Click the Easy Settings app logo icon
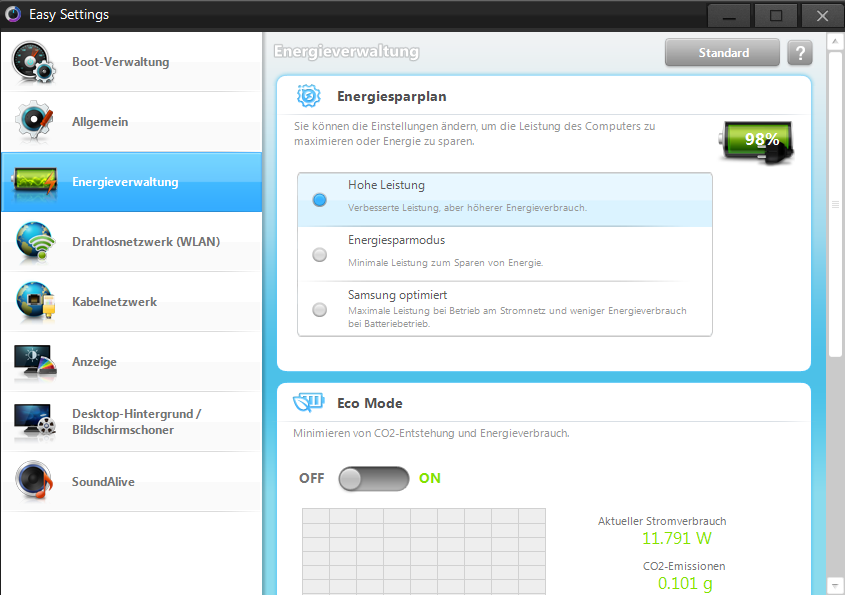Viewport: 845px width, 595px height. [13, 14]
